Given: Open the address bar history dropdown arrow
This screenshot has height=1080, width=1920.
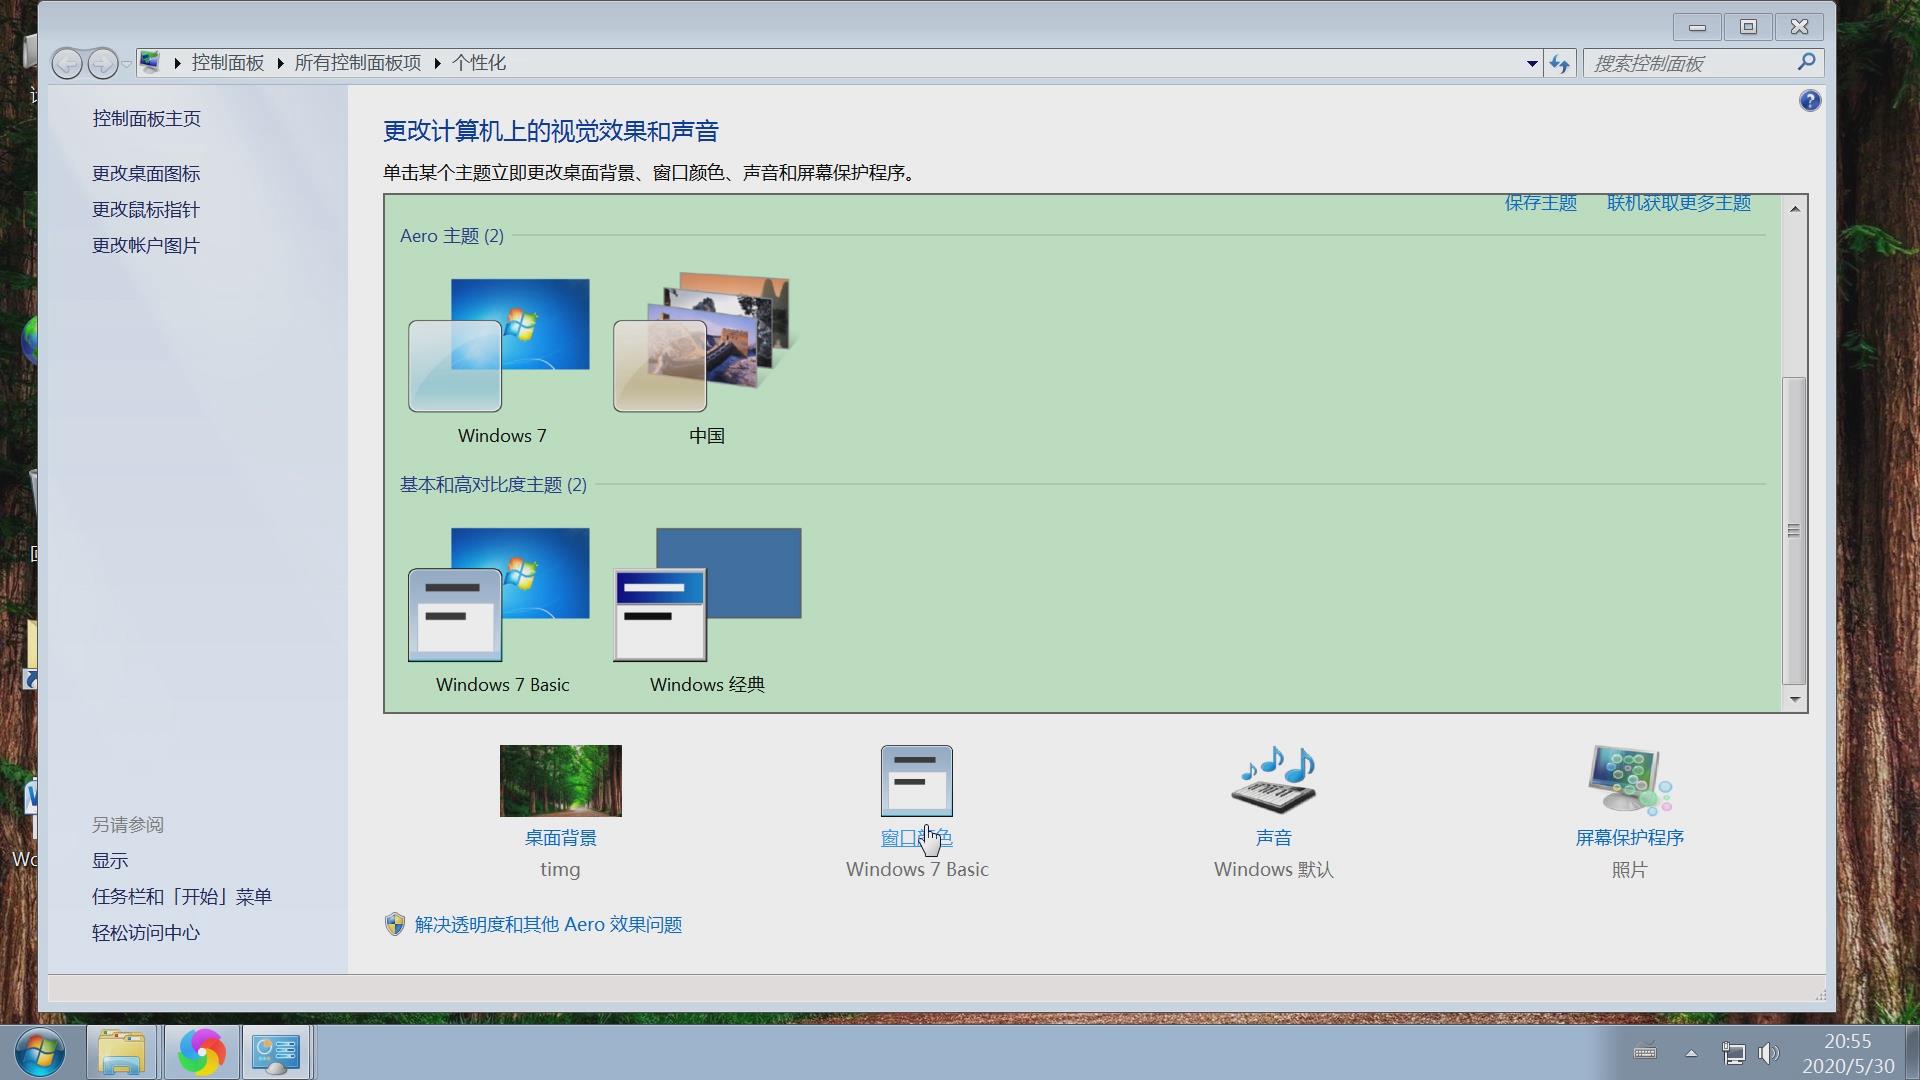Looking at the screenshot, I should 1531,63.
